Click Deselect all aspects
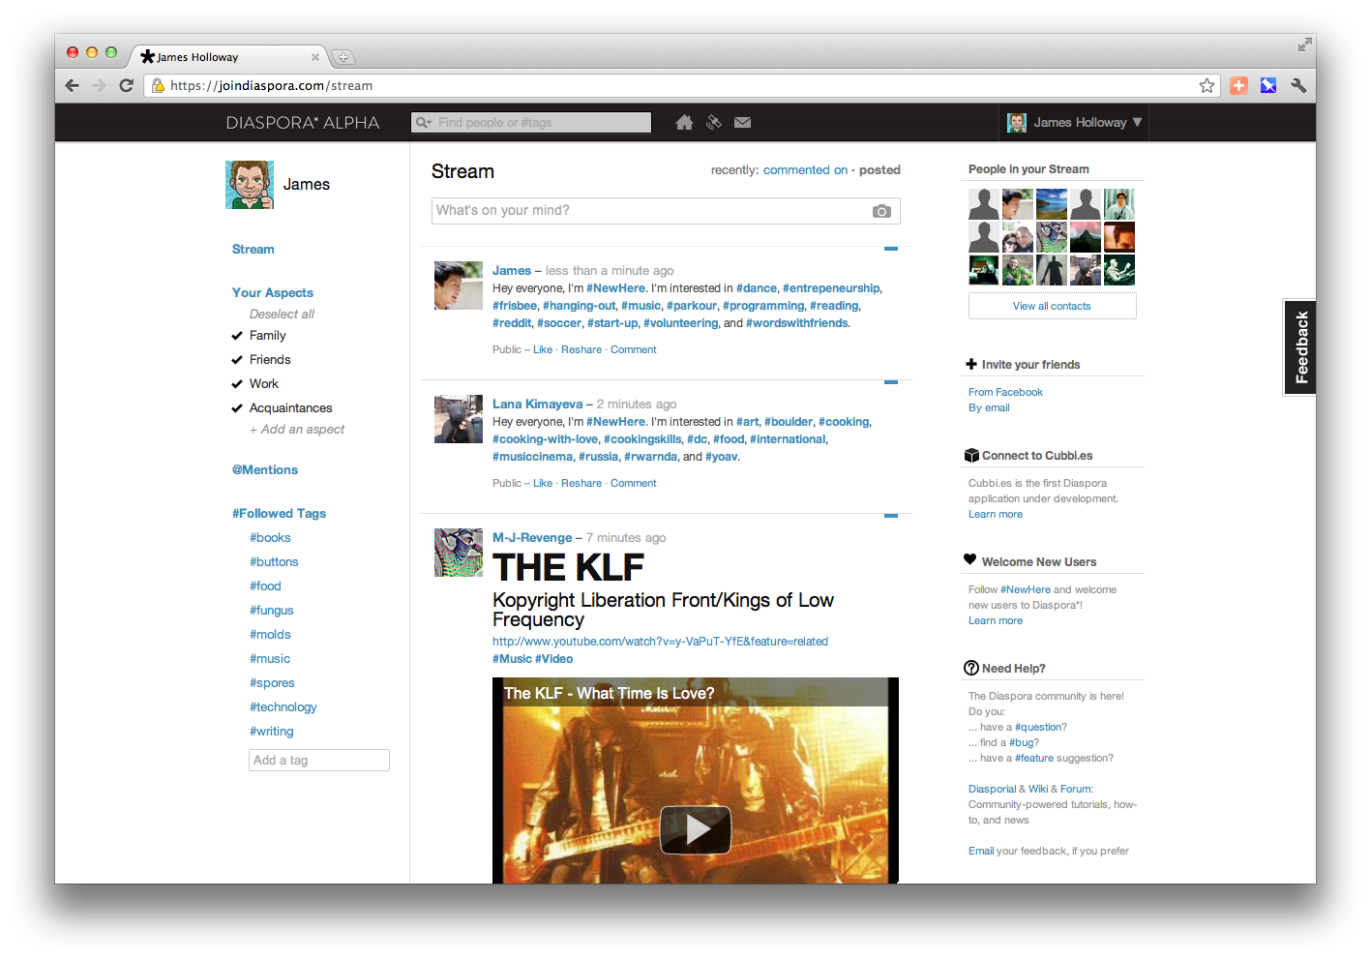The height and width of the screenshot is (960, 1371). (x=281, y=314)
